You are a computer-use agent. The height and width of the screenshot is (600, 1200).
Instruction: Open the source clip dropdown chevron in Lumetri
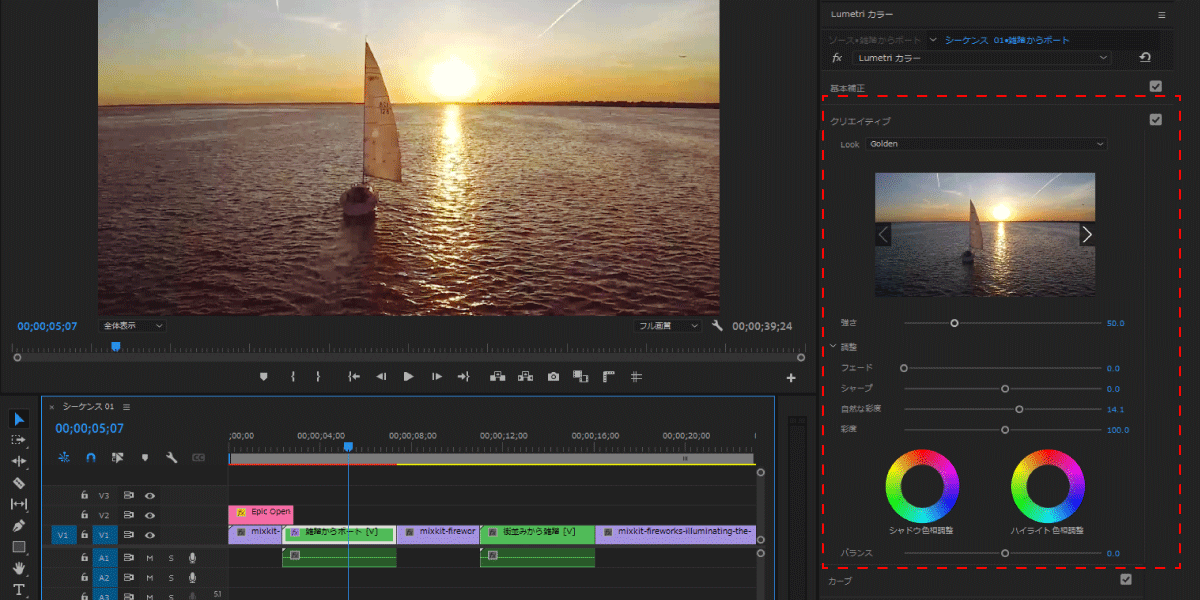tap(933, 40)
